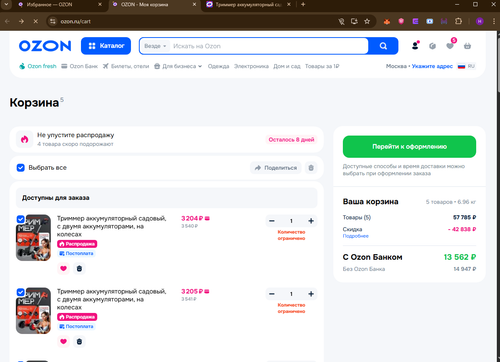500x362 pixels.
Task: Remove the 3204 ₽ trimmer with trash icon
Action: coord(79,268)
